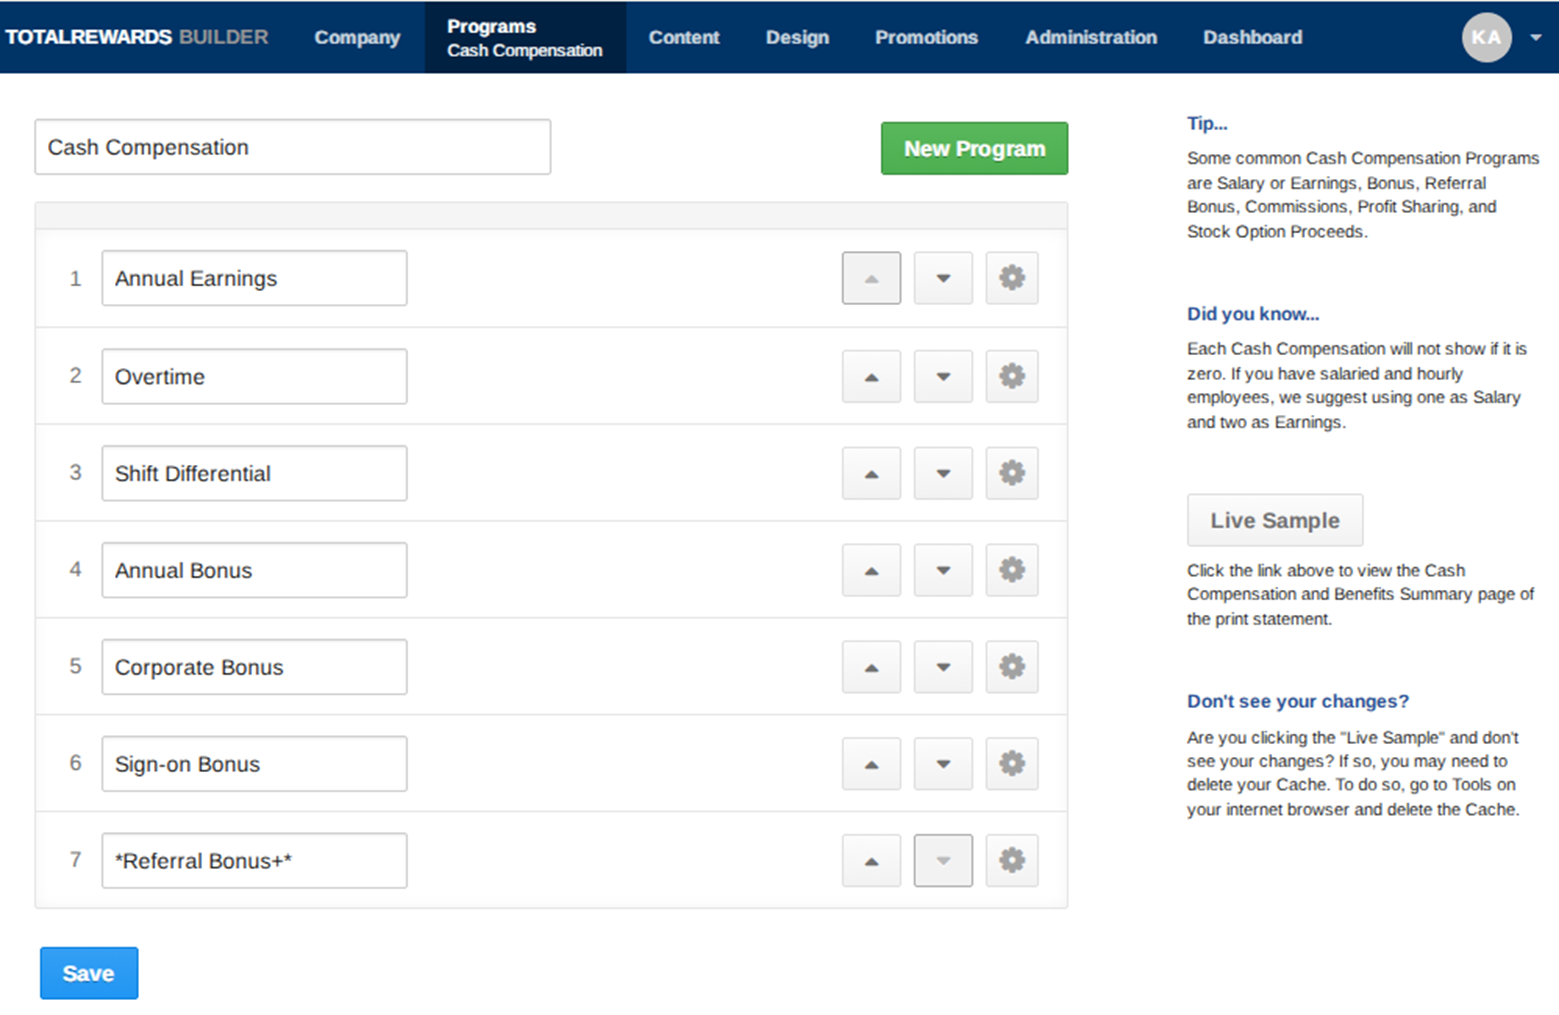
Task: Click 'Don't see your changes?' heading
Action: tap(1298, 701)
